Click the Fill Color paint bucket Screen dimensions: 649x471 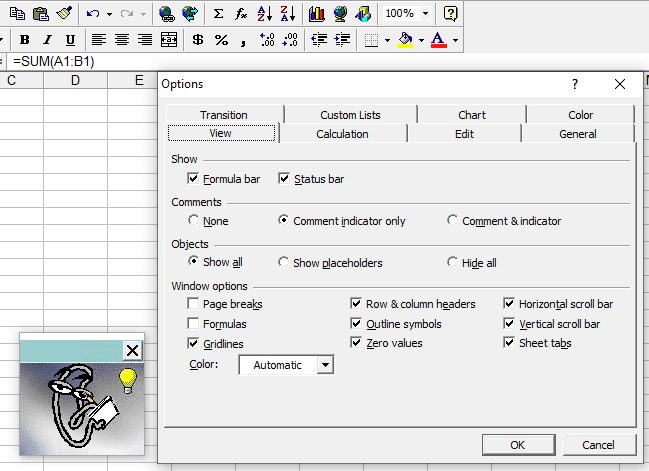pyautogui.click(x=405, y=40)
